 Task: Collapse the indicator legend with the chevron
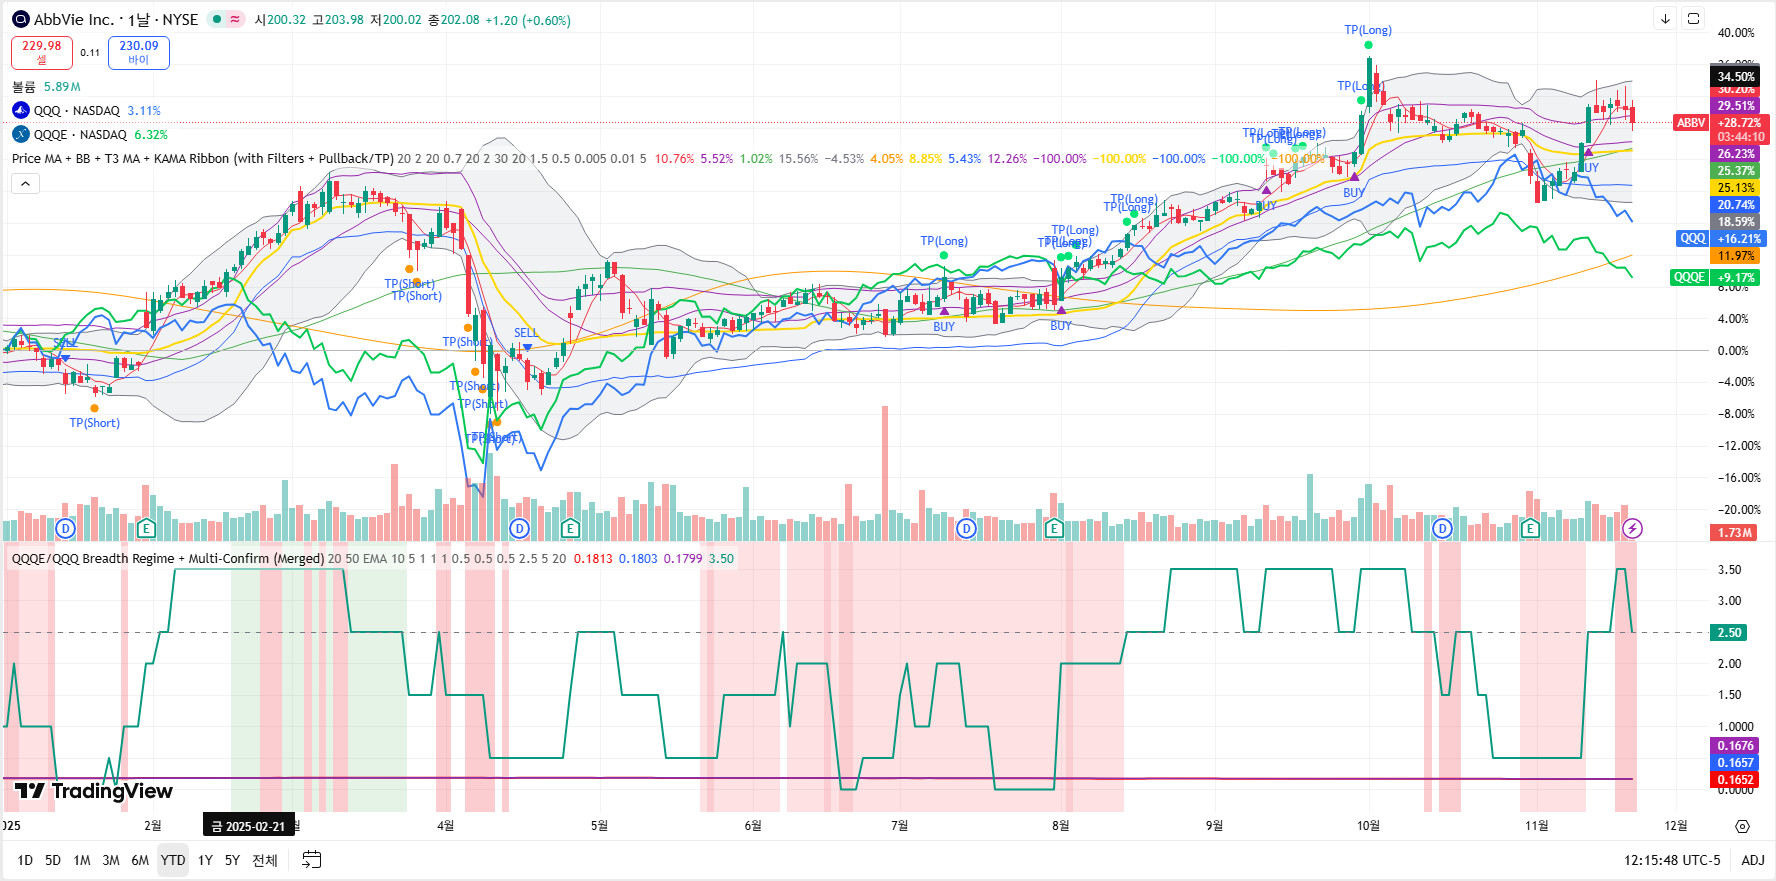coord(25,183)
